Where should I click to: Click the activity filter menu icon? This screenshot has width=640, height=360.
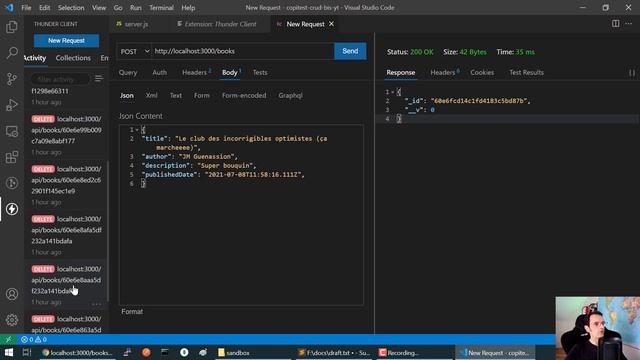(98, 78)
